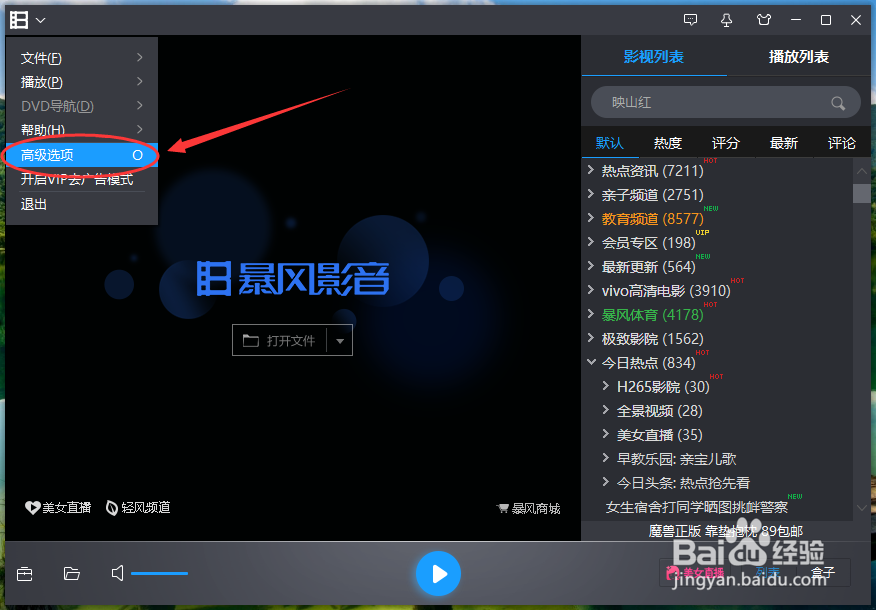Click the 打开文件 button
Screen dimensions: 876x610
(279, 340)
